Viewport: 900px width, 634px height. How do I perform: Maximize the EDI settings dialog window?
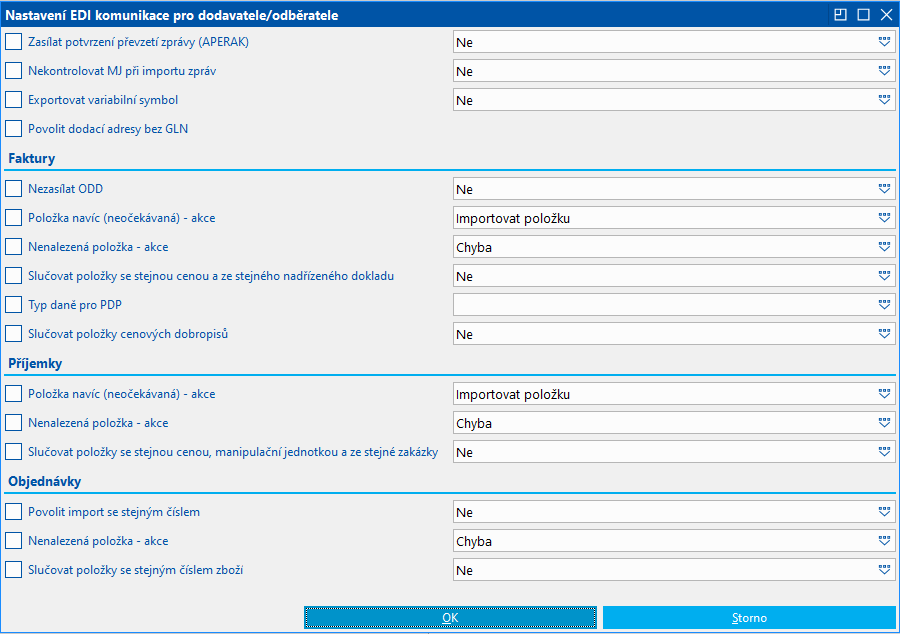pyautogui.click(x=863, y=14)
